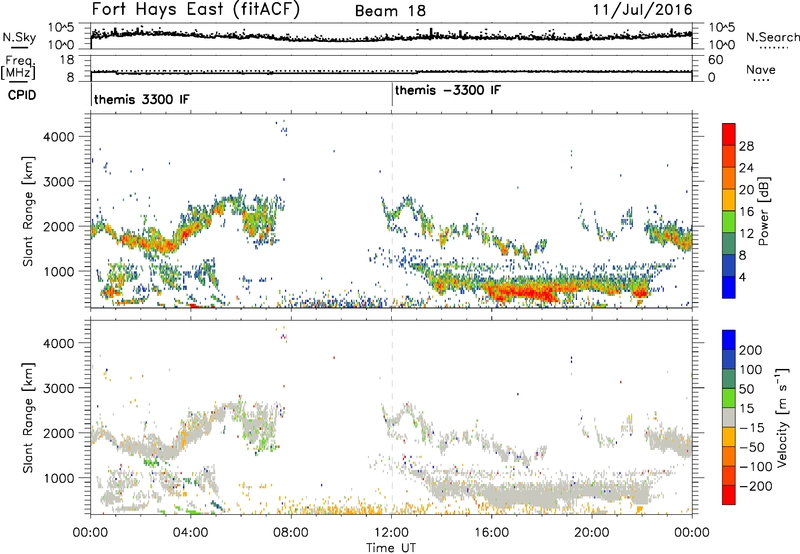Click the "60" tick on the Nave axis
Screen dimensions: 800x554
(716, 60)
